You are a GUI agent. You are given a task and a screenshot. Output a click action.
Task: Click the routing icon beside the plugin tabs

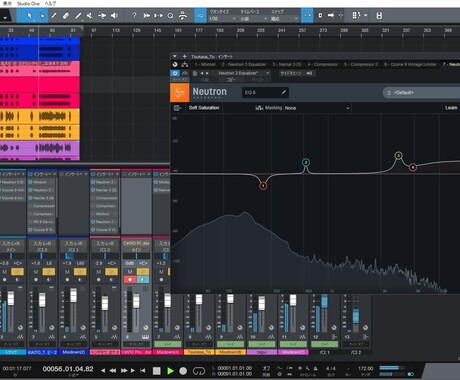point(185,64)
